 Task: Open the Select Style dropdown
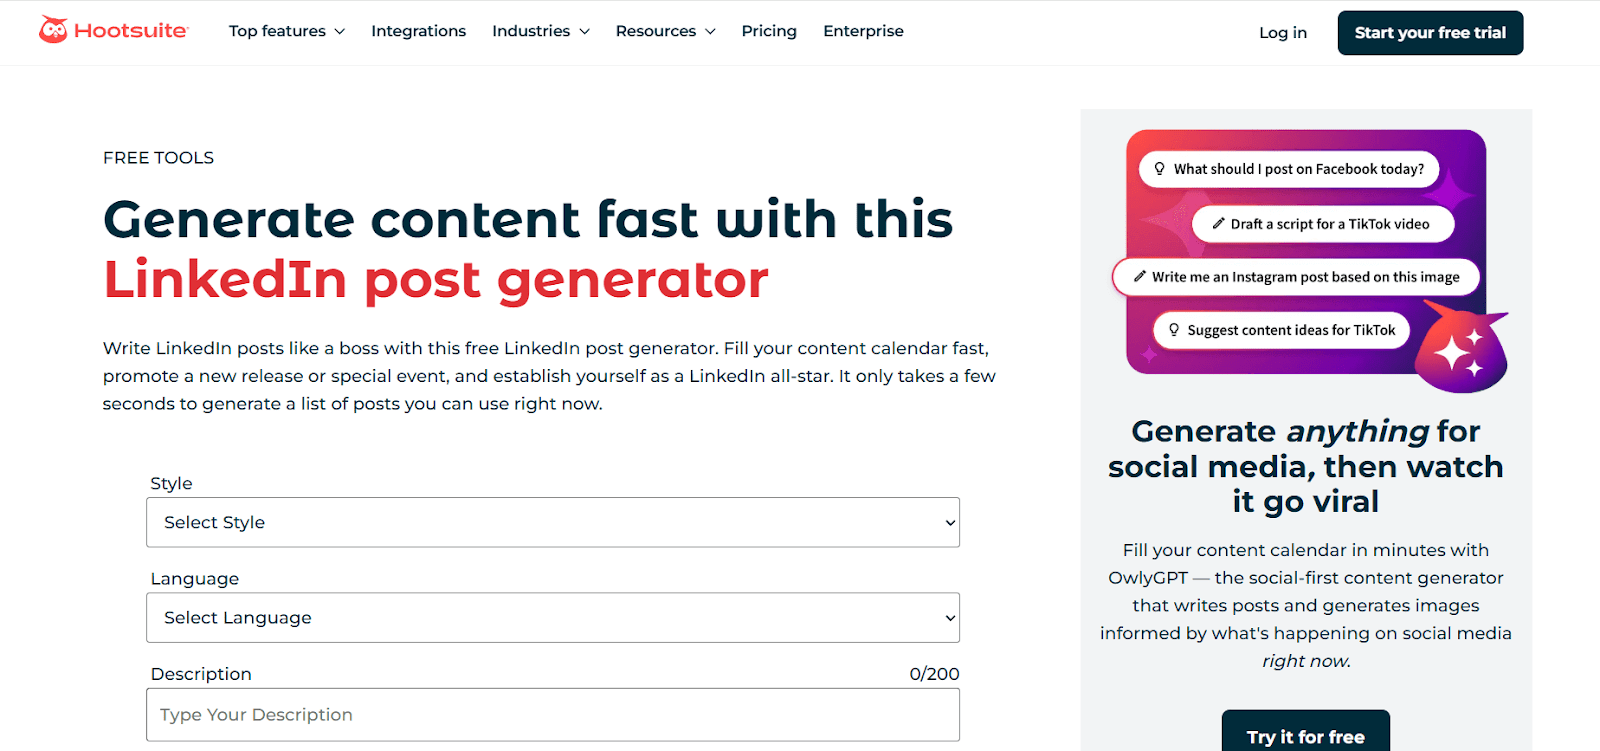552,522
